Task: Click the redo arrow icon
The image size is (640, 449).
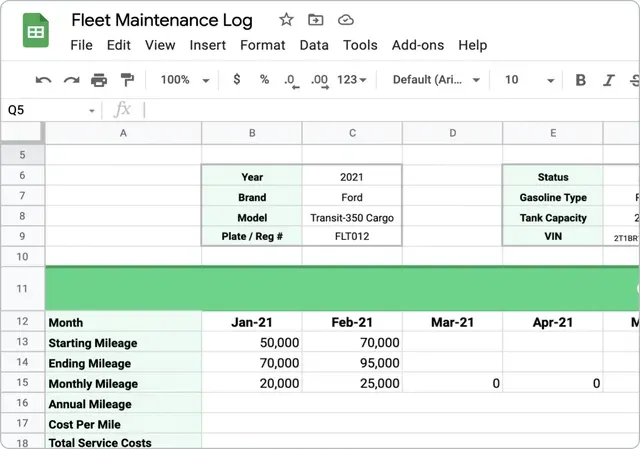Action: click(x=71, y=80)
